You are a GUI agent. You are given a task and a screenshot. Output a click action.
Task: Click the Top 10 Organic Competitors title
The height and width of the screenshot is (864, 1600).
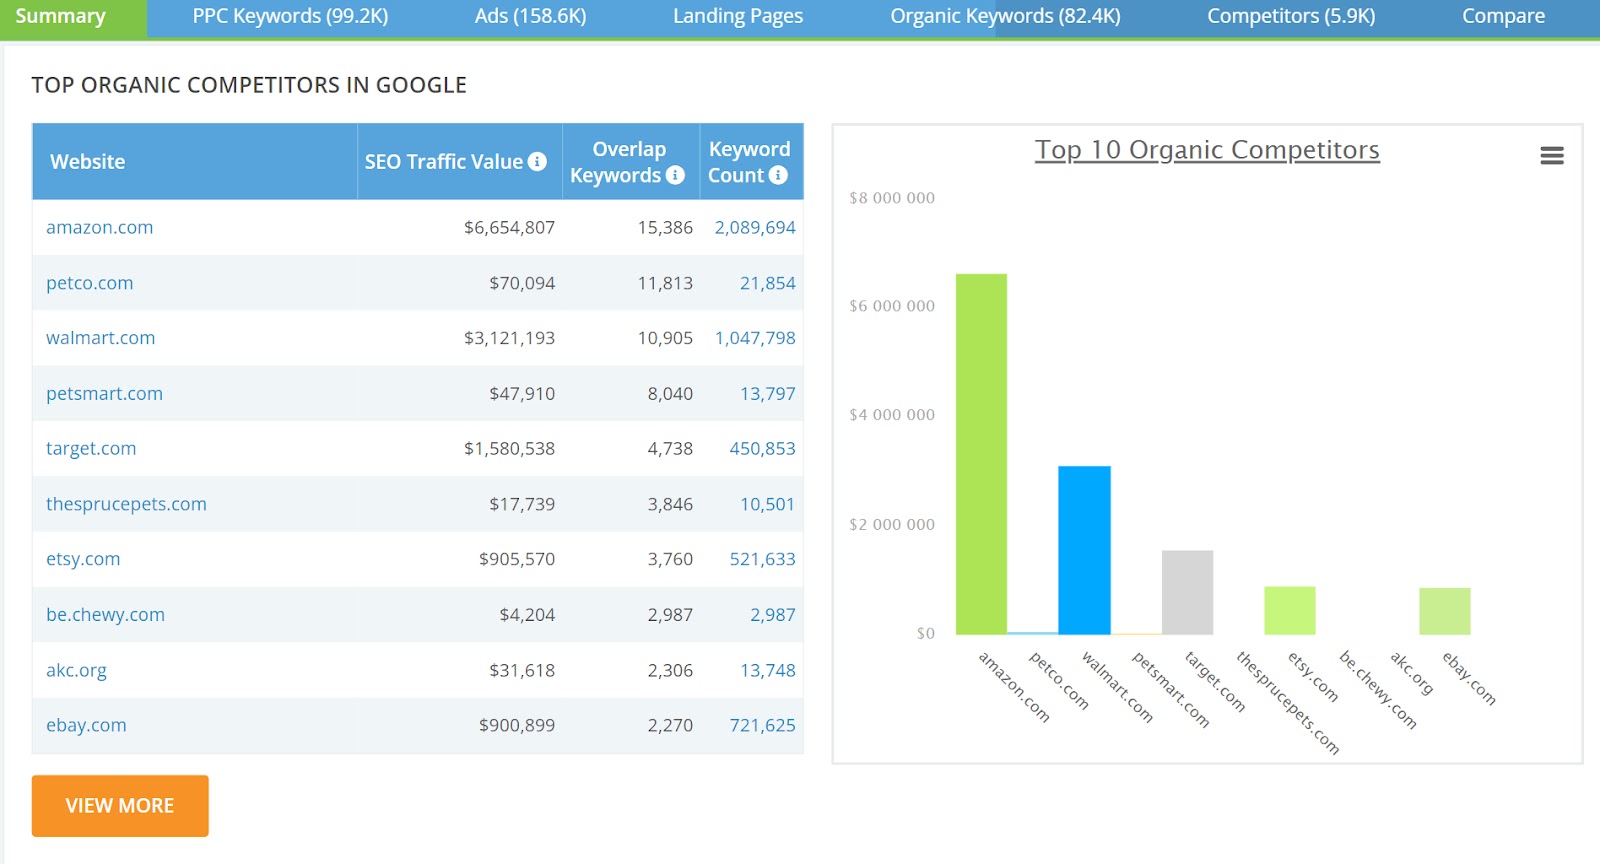pos(1207,150)
